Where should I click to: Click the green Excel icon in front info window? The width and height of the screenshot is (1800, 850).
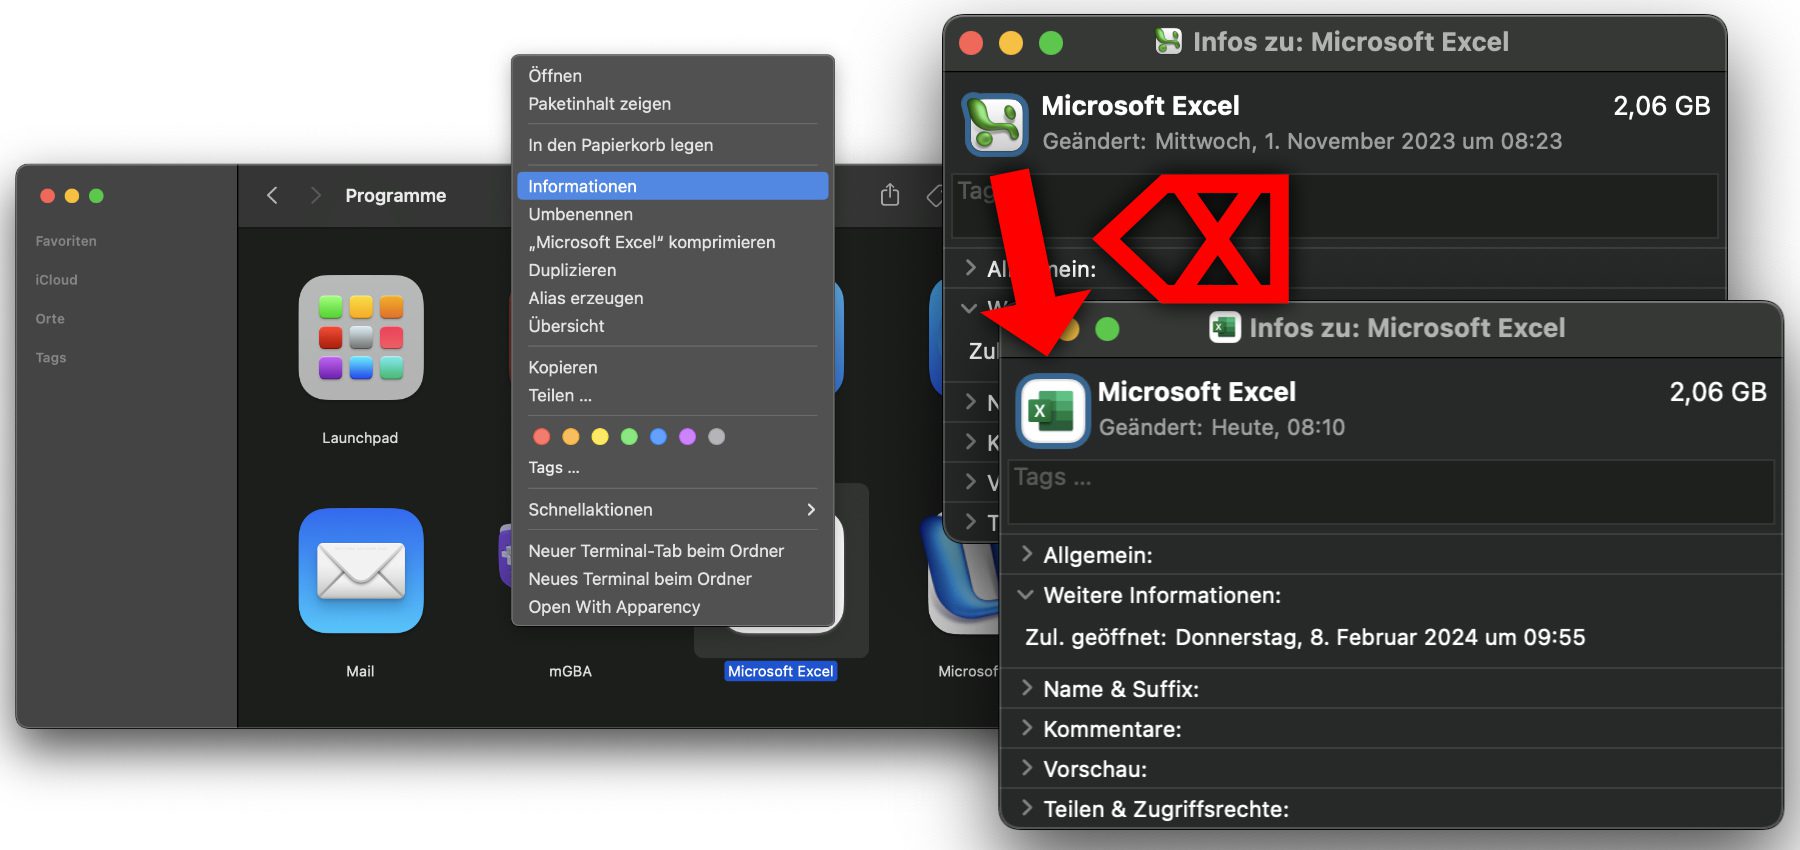(1052, 410)
